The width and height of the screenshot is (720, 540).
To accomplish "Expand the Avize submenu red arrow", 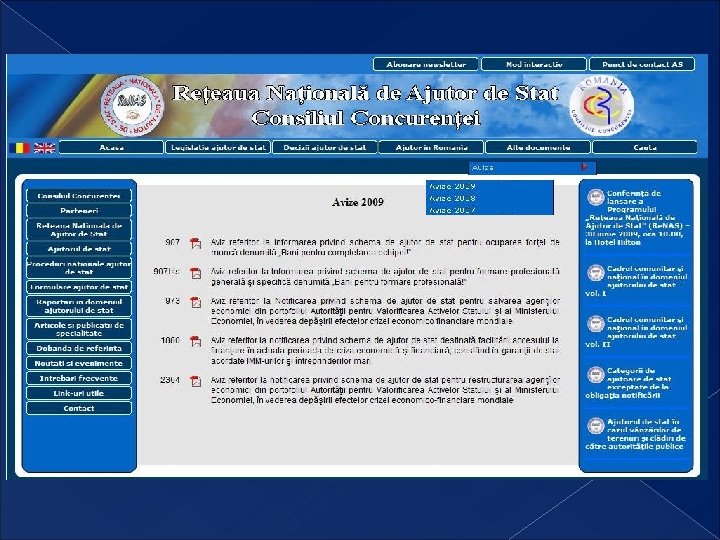I will point(584,167).
